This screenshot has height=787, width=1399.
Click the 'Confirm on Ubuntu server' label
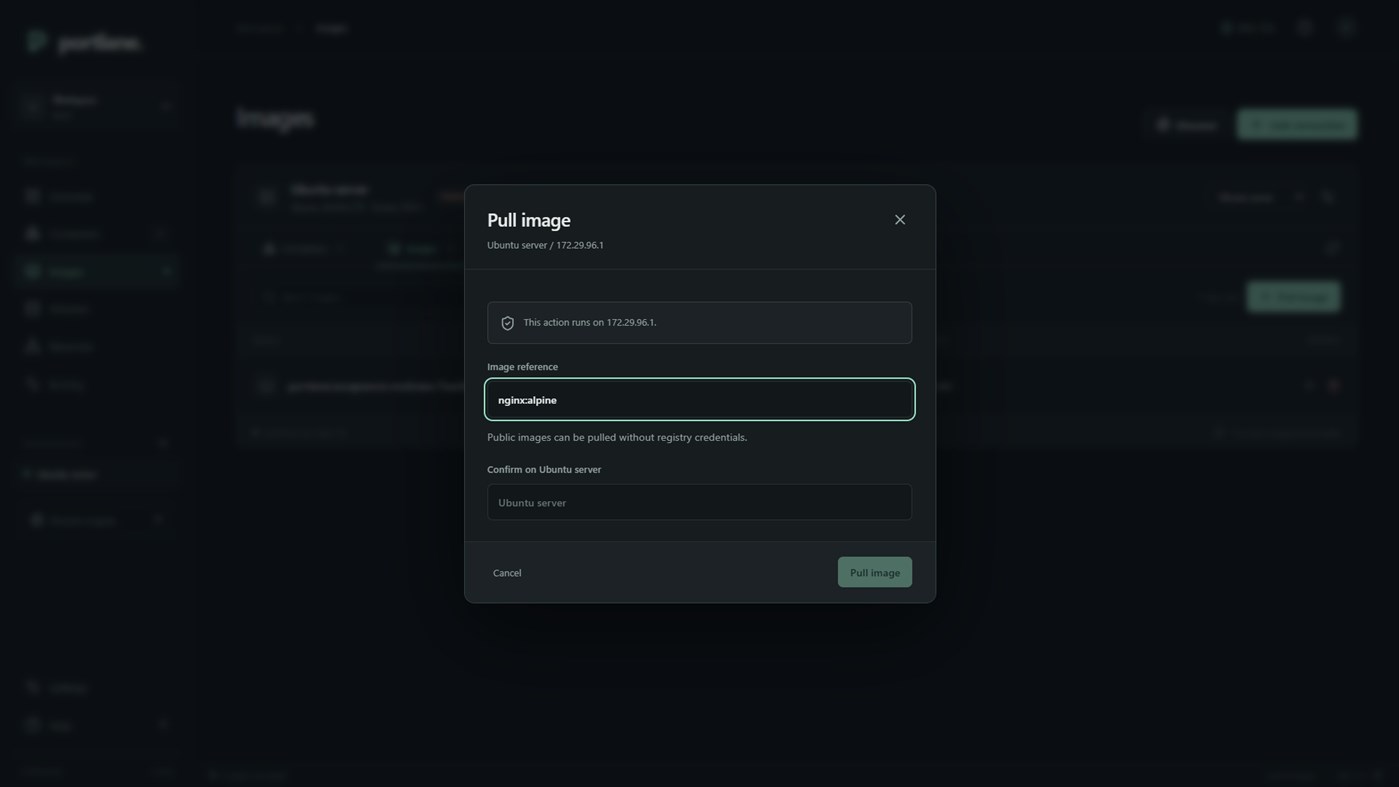544,469
